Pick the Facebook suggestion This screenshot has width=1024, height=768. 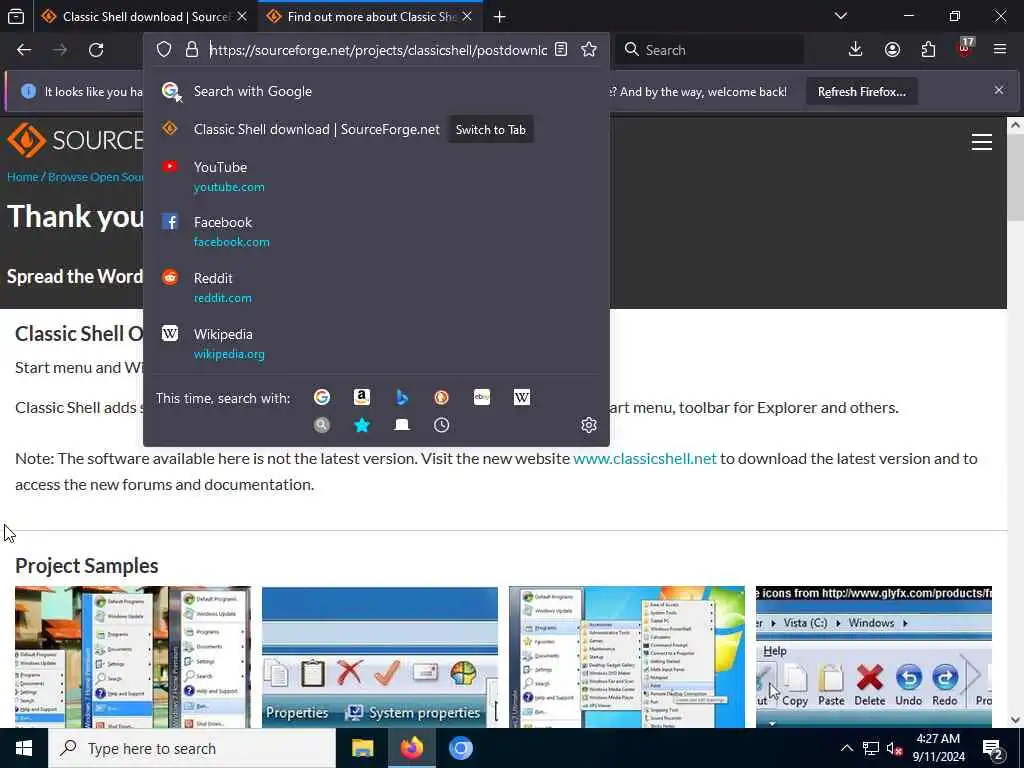(376, 232)
